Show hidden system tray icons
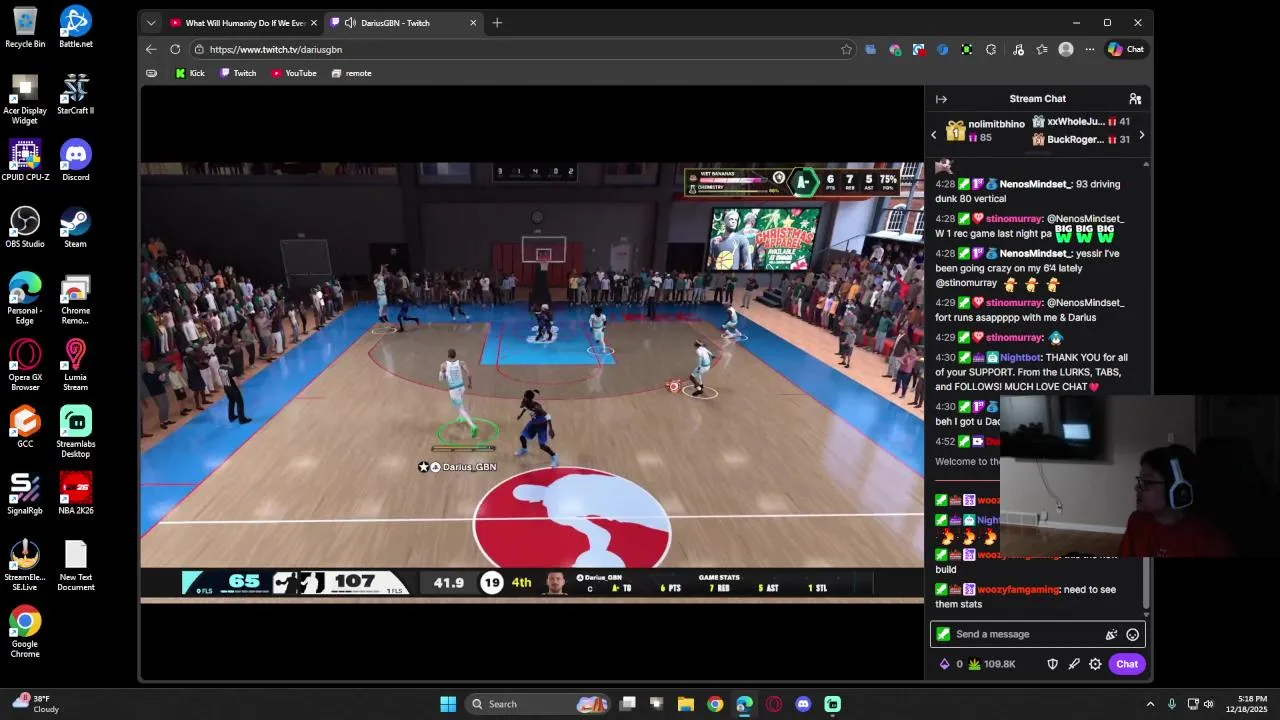This screenshot has width=1280, height=720. click(x=1150, y=704)
